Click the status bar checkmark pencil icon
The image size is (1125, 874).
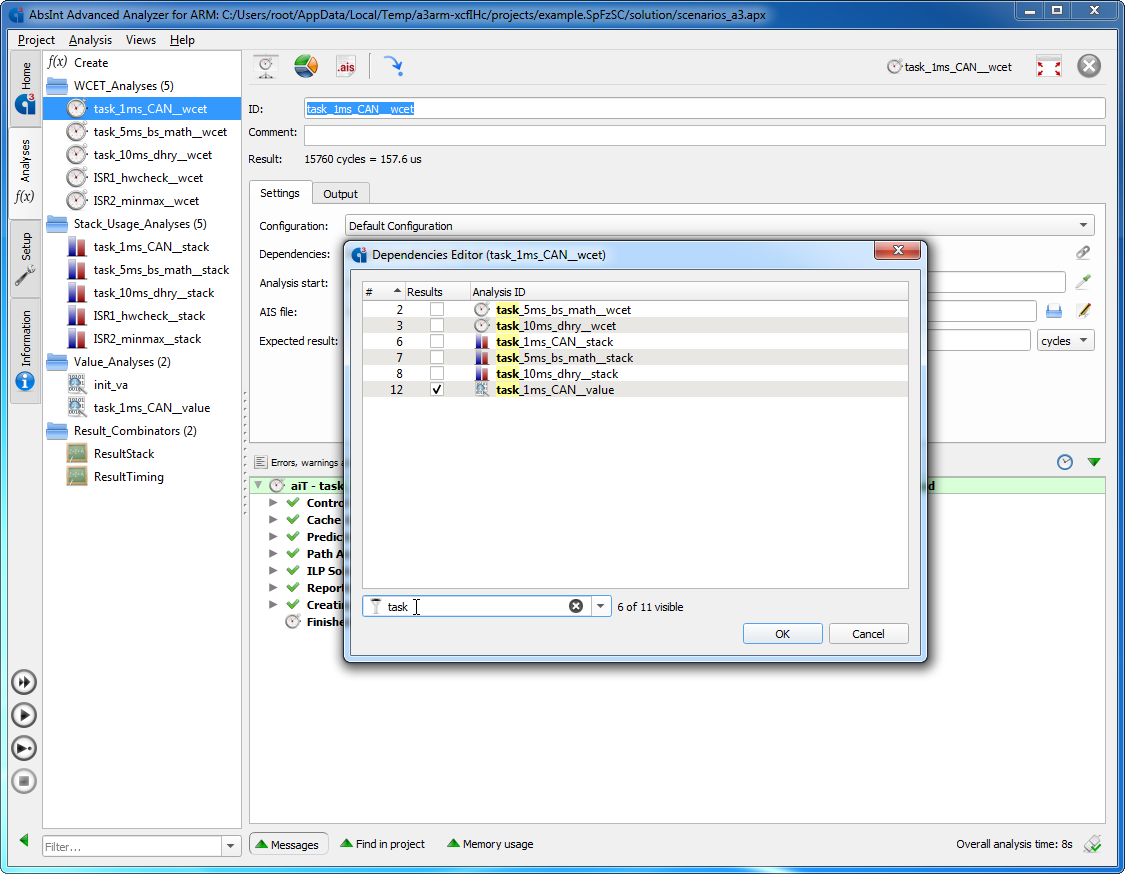click(1093, 844)
